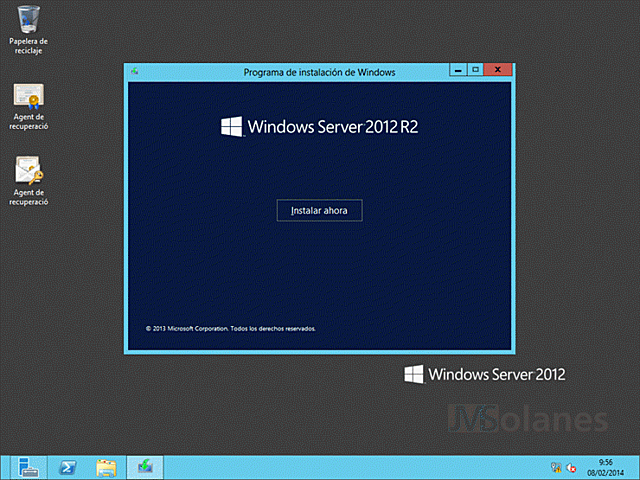Viewport: 640px width, 480px height.
Task: Select the Agent de recuperació envelope key icon
Action: (29, 181)
